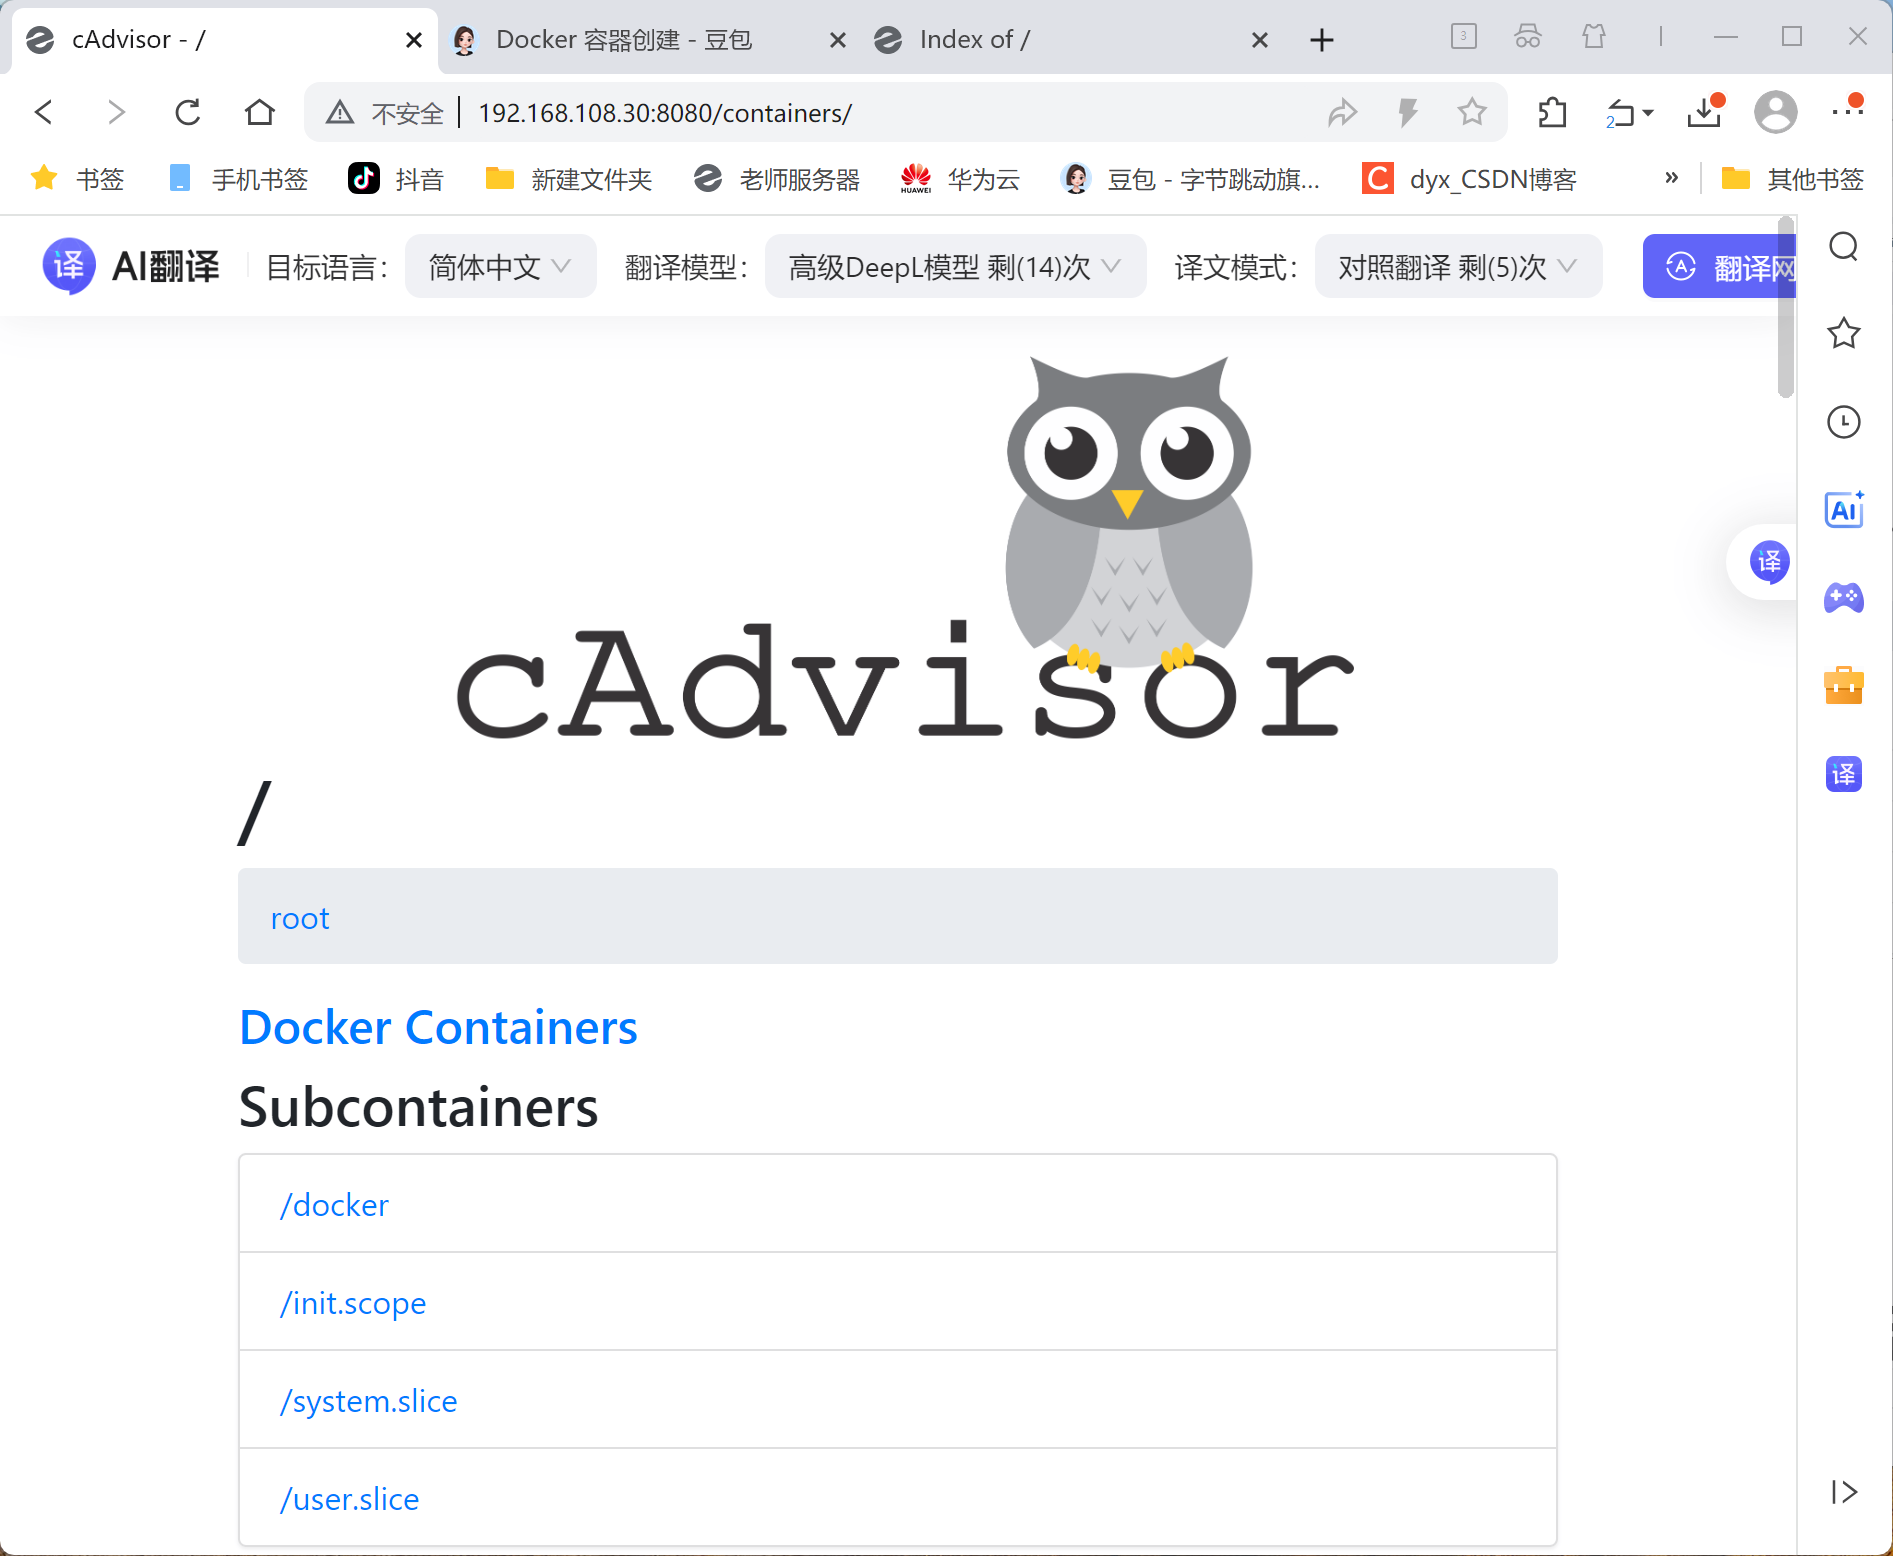Open 华为云 bookmark

(959, 179)
